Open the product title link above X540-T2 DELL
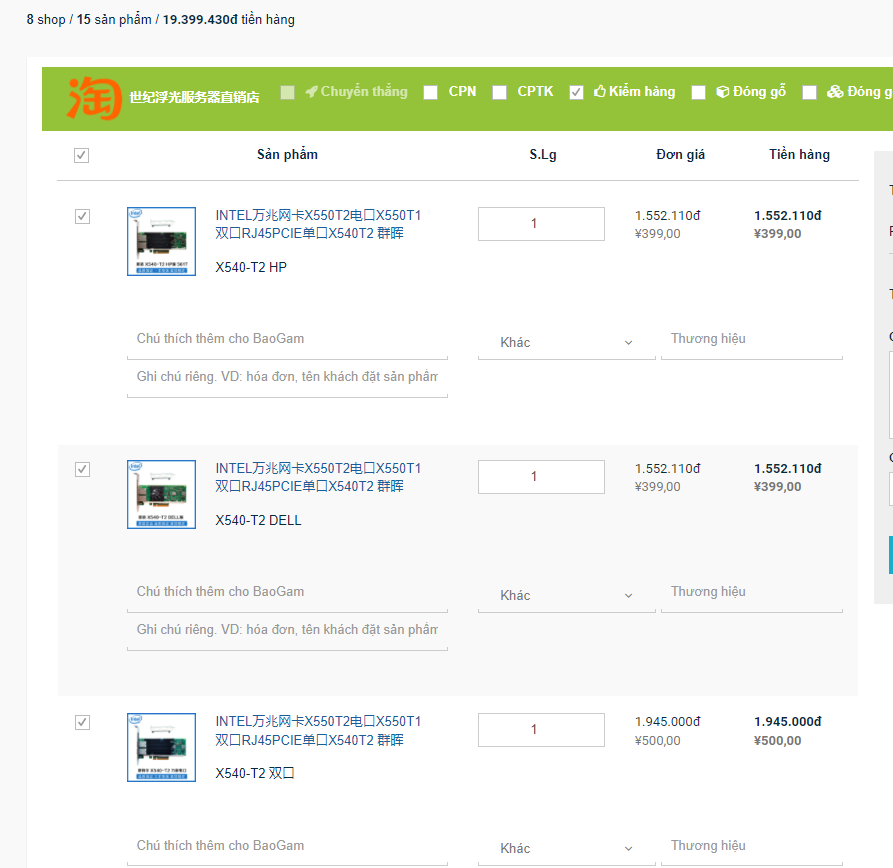Screen dimensions: 893x868 click(318, 477)
